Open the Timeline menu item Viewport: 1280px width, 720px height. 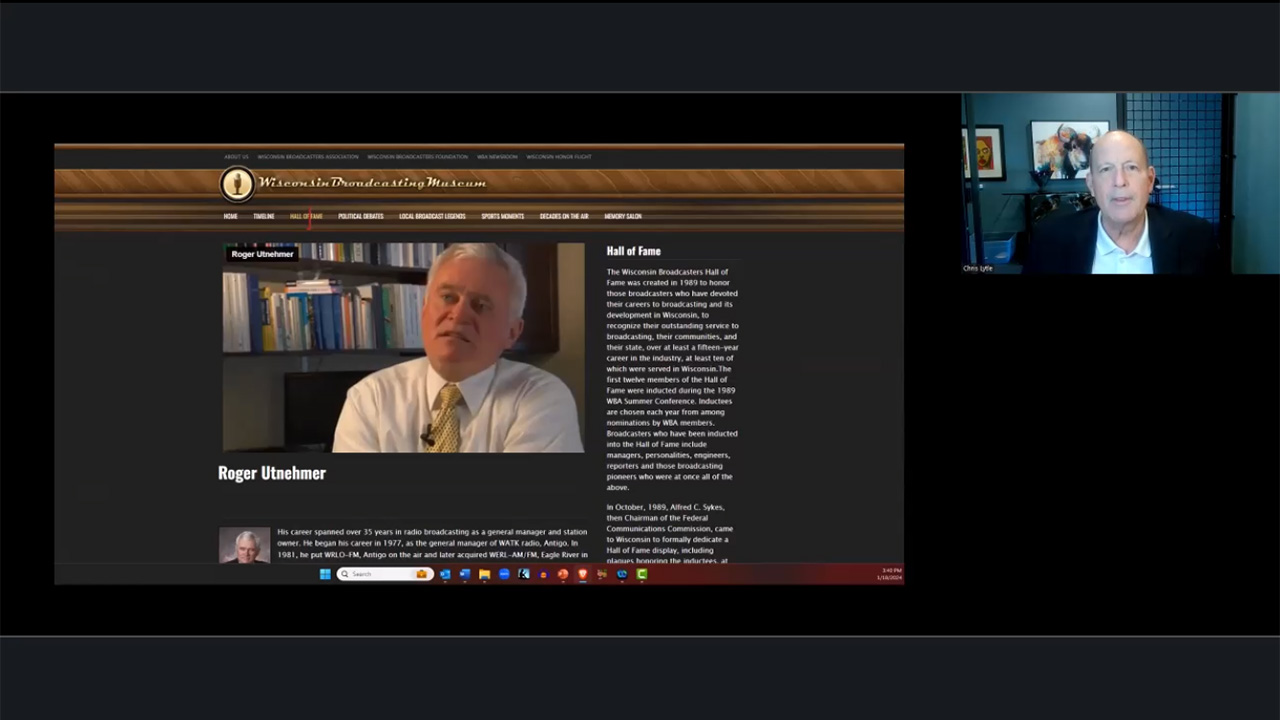pos(263,216)
